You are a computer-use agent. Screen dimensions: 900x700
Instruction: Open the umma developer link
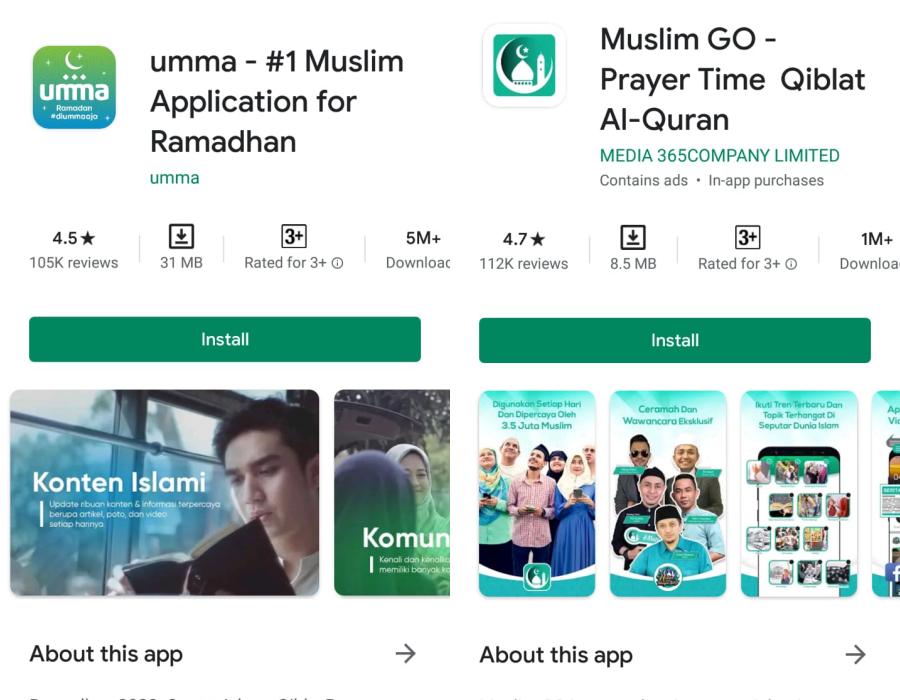coord(174,178)
